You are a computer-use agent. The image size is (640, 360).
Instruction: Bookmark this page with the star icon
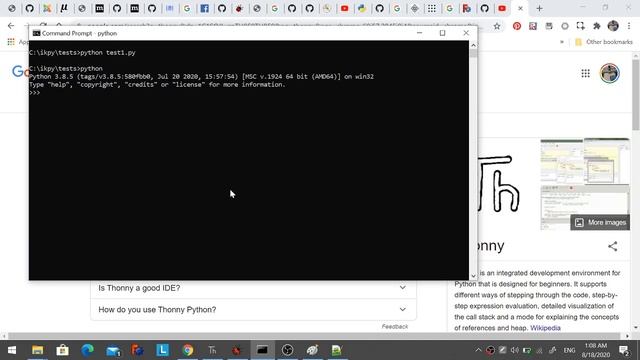pyautogui.click(x=497, y=26)
